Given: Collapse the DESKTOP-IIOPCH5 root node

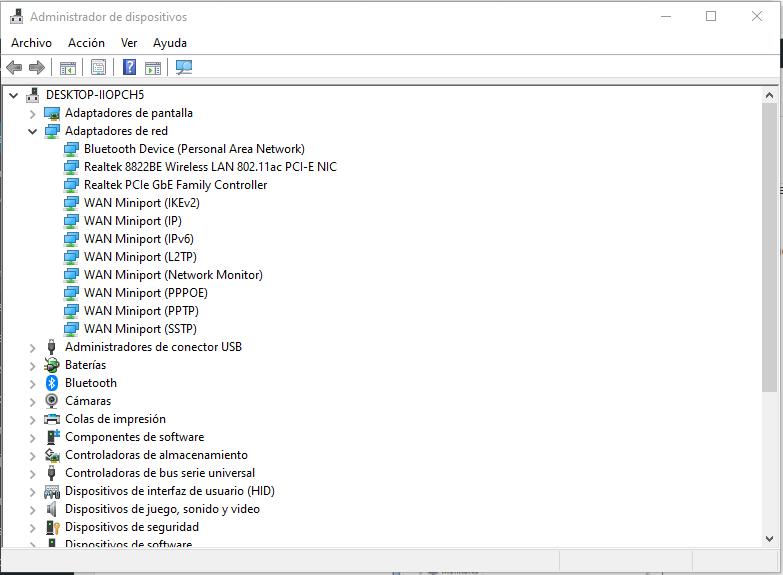Looking at the screenshot, I should [13, 95].
